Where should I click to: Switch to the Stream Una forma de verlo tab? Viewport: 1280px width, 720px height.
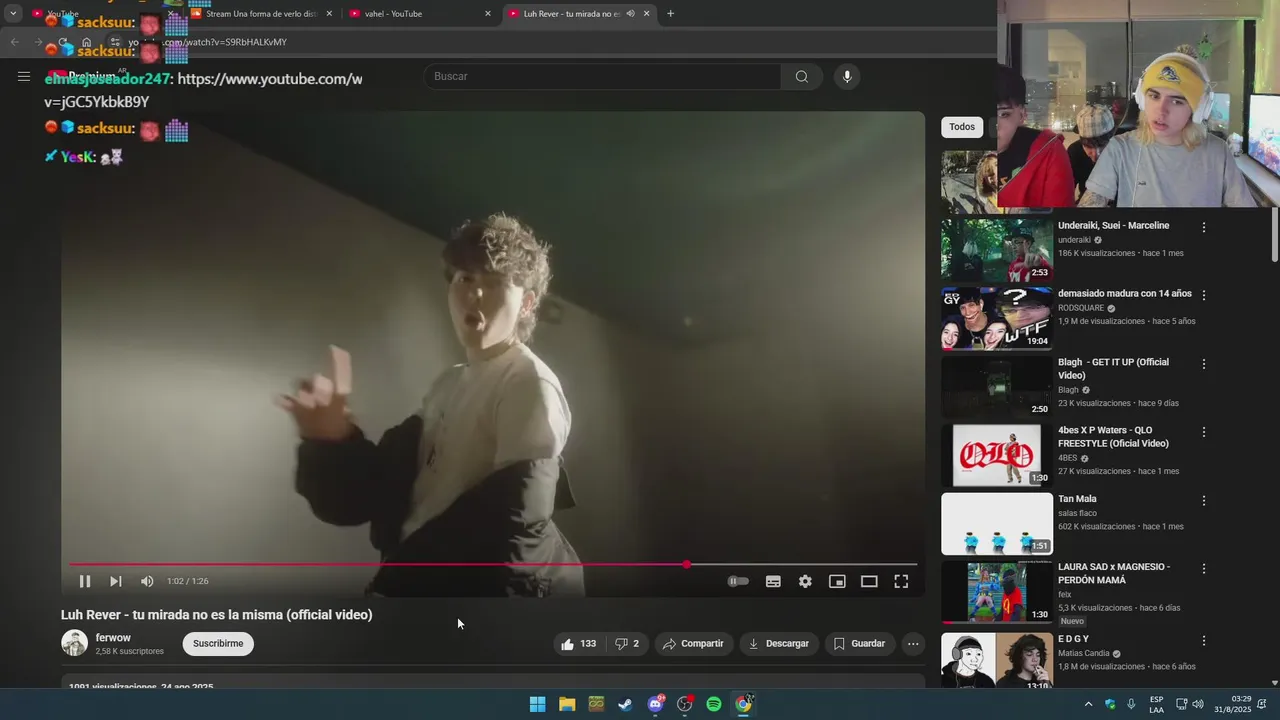[x=261, y=14]
